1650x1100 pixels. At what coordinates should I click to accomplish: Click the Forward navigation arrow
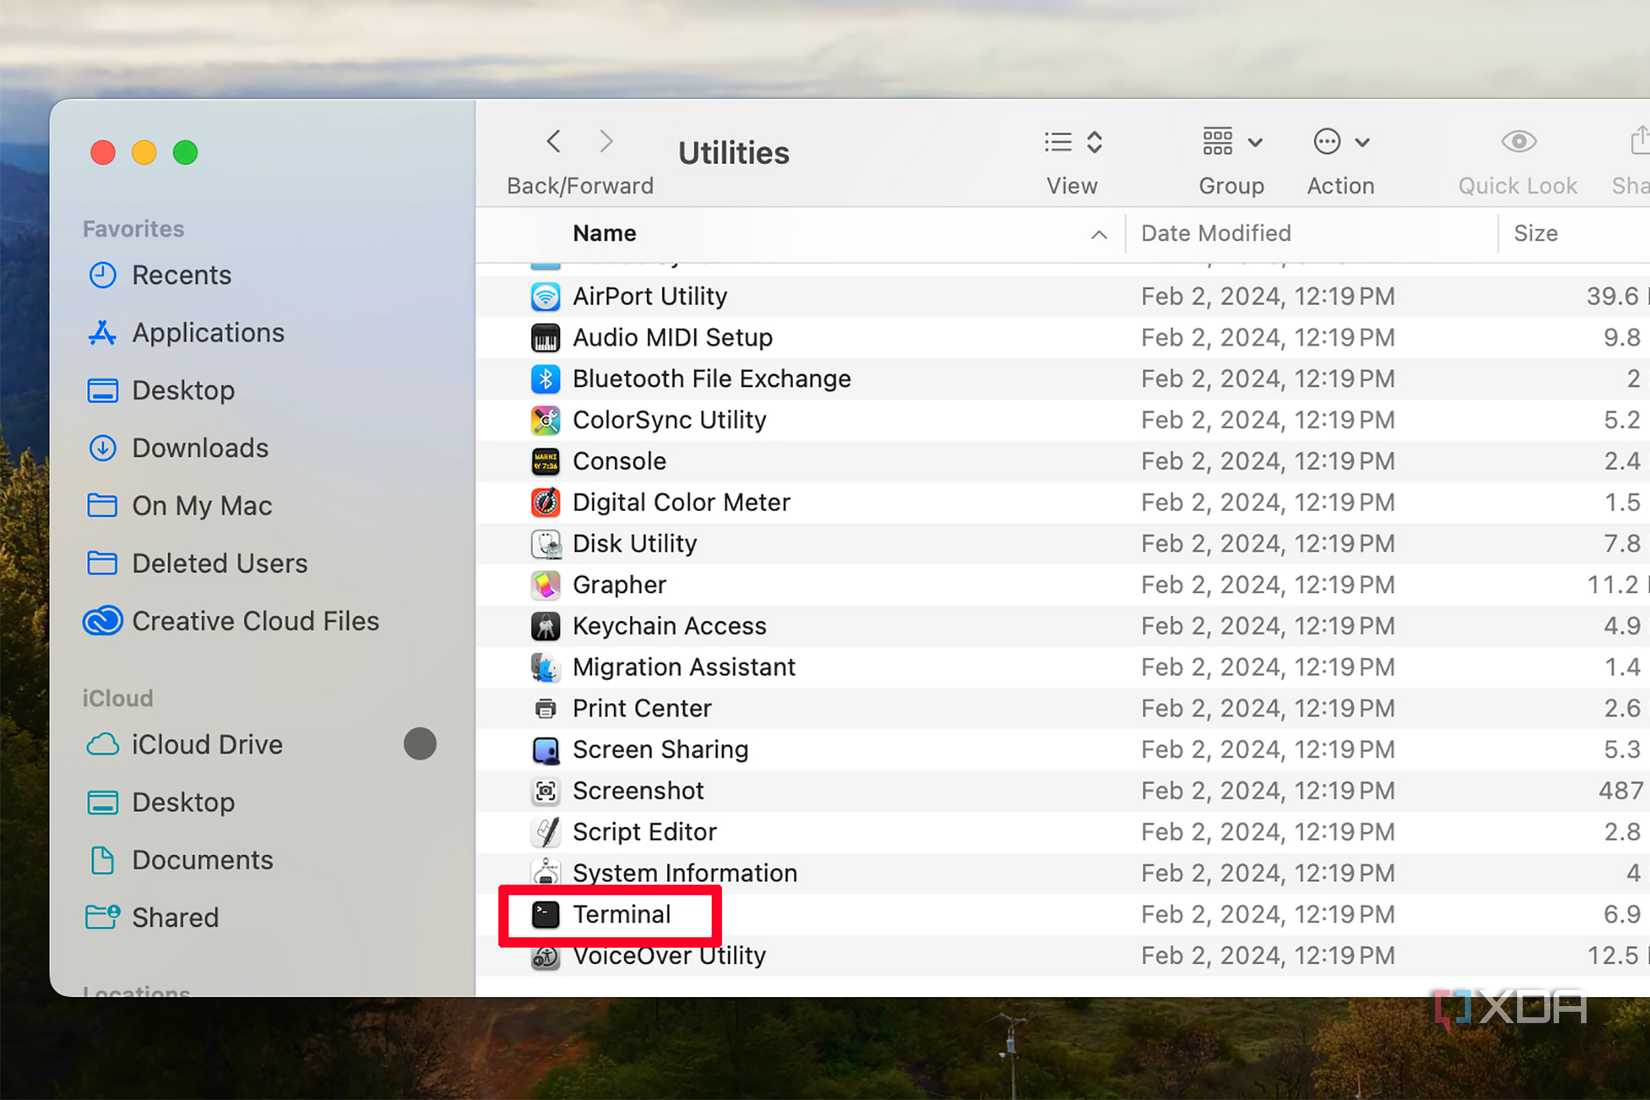(x=606, y=141)
